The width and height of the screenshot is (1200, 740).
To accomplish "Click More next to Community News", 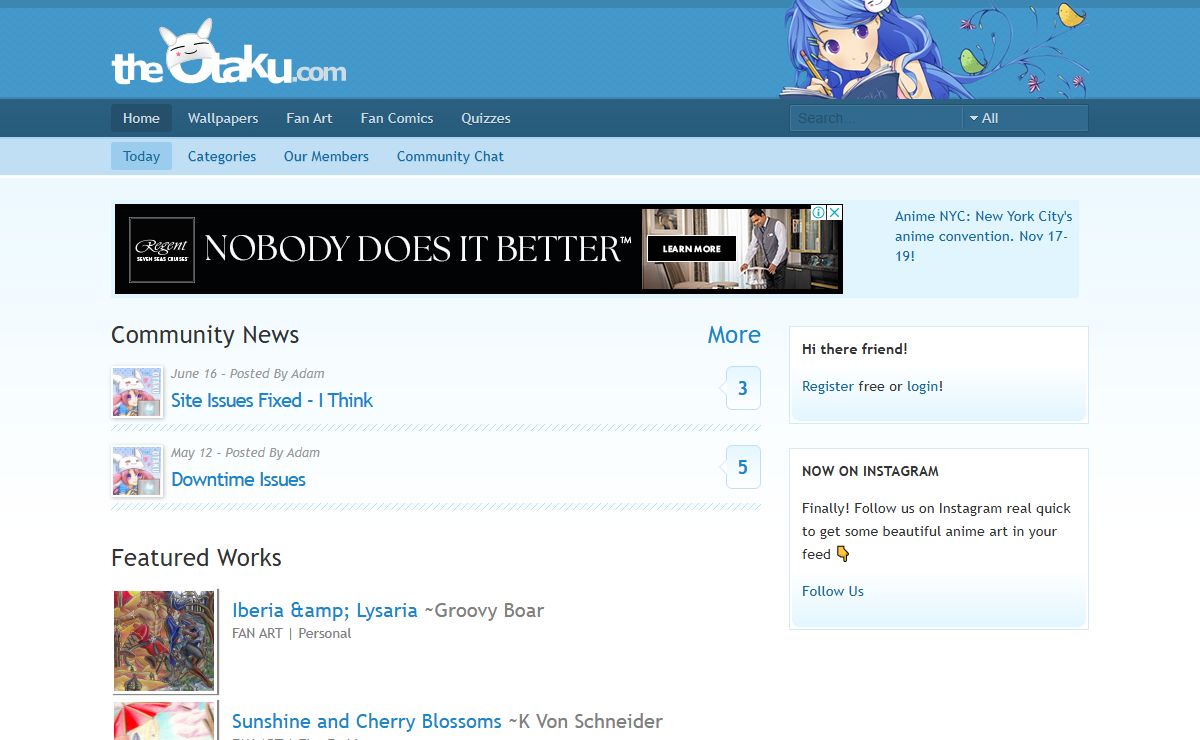I will (x=734, y=335).
